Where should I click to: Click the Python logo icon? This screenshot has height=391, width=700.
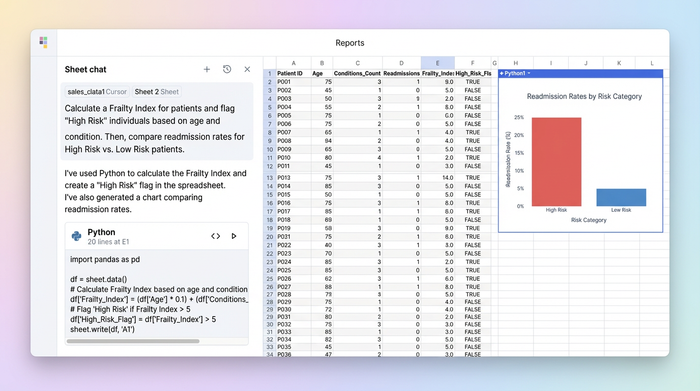pyautogui.click(x=76, y=236)
